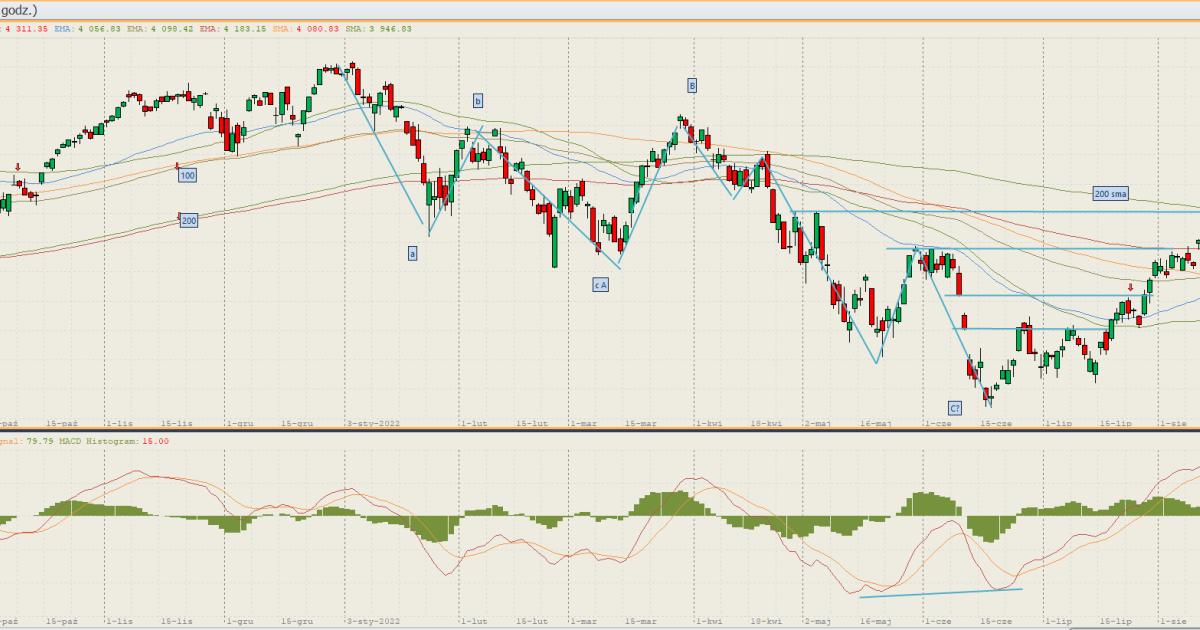
Task: Click the chart title bar ending in "godz.)"
Action: point(20,9)
